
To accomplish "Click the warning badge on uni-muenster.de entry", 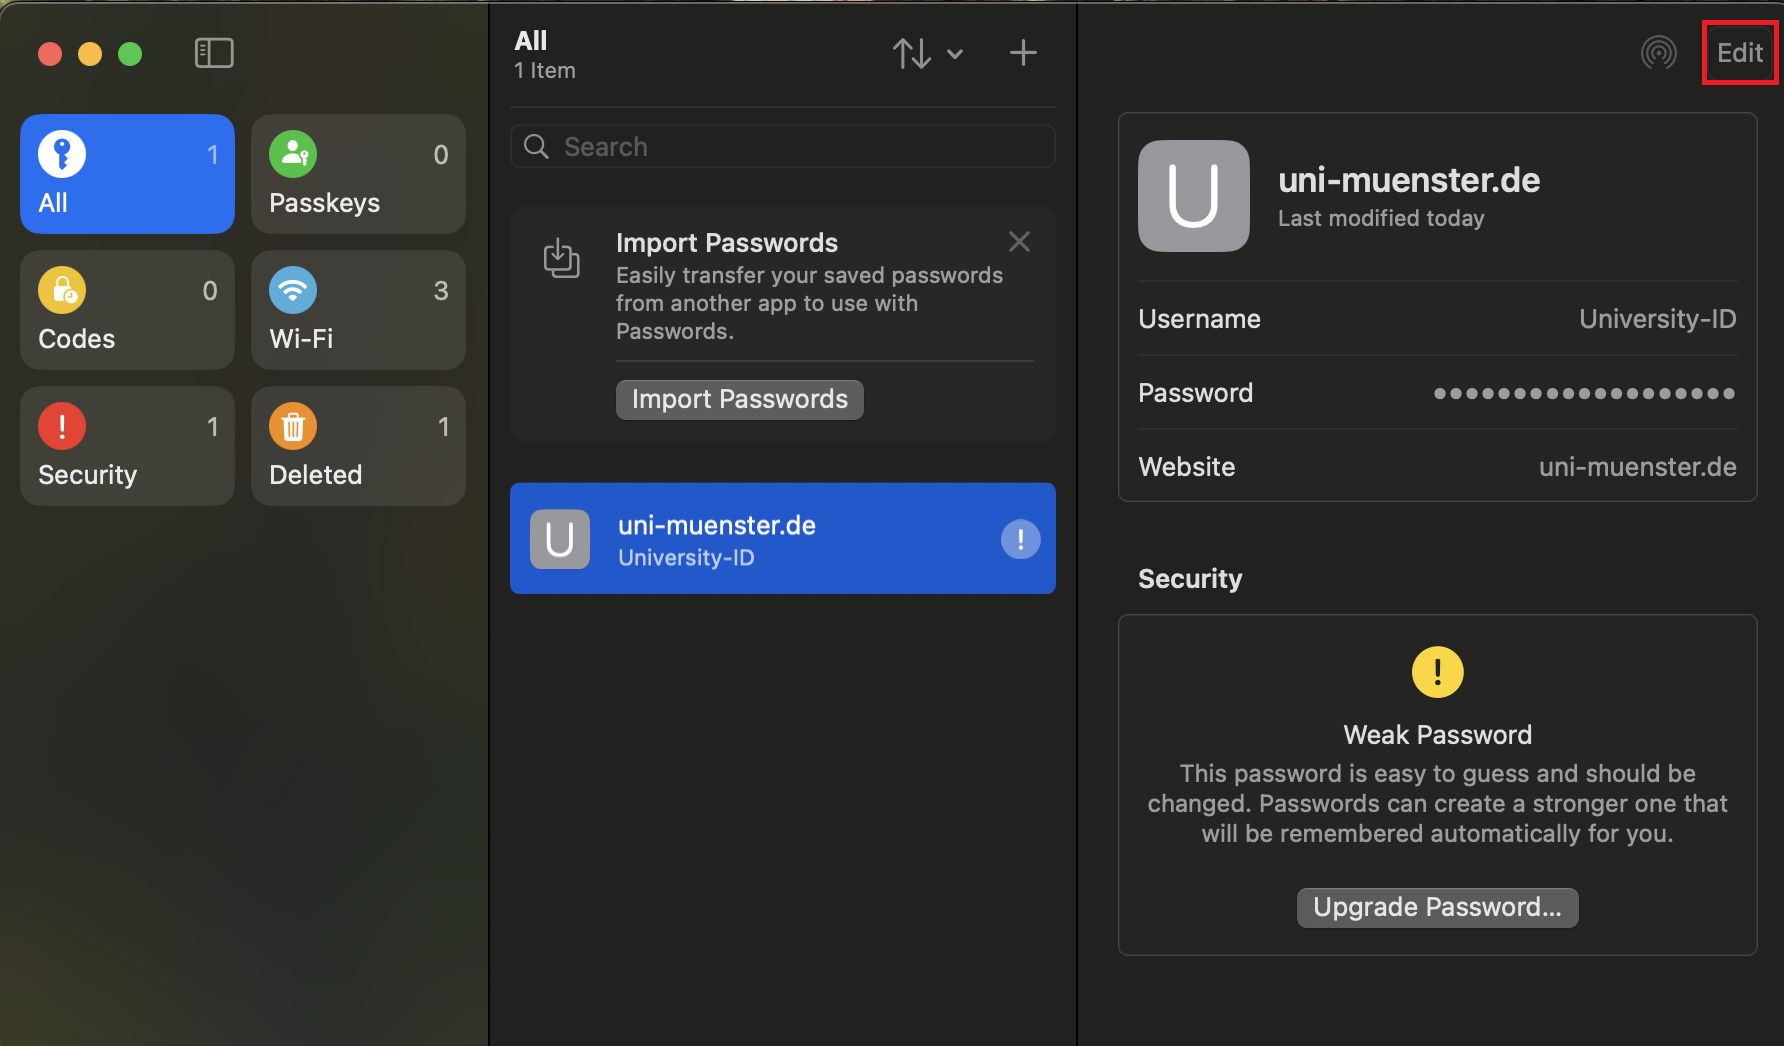I will click(1020, 540).
